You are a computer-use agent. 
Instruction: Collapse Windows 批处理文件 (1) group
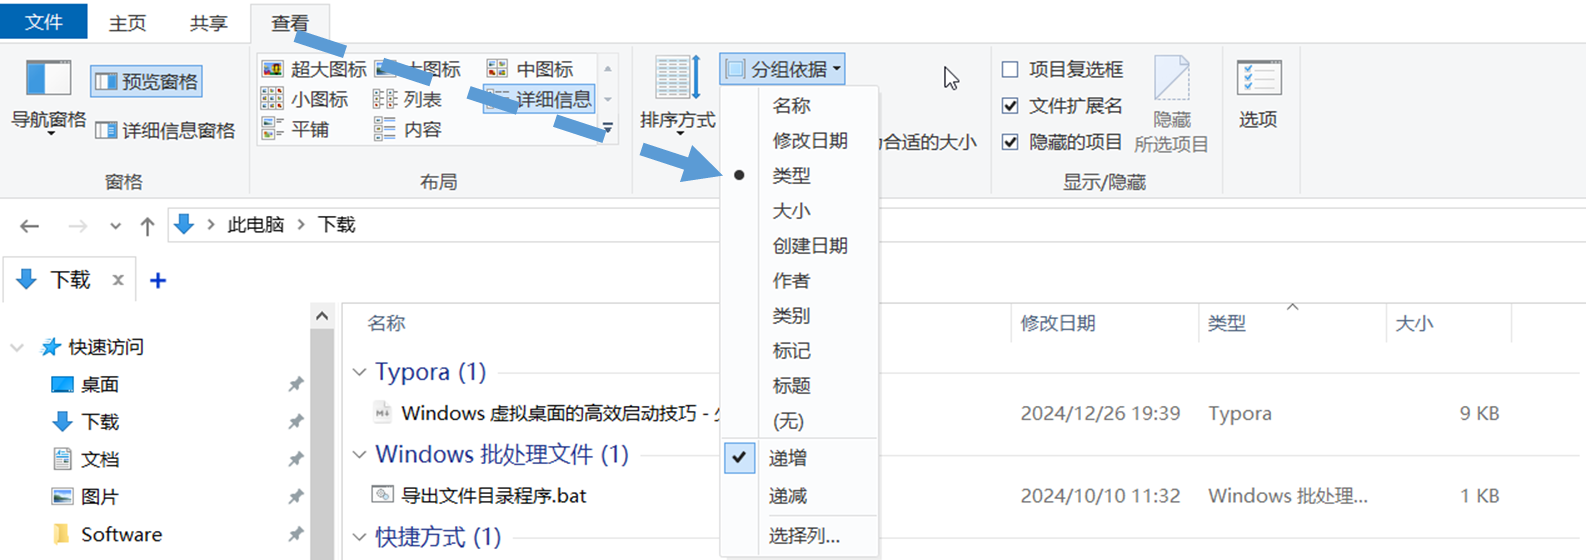[x=360, y=454]
